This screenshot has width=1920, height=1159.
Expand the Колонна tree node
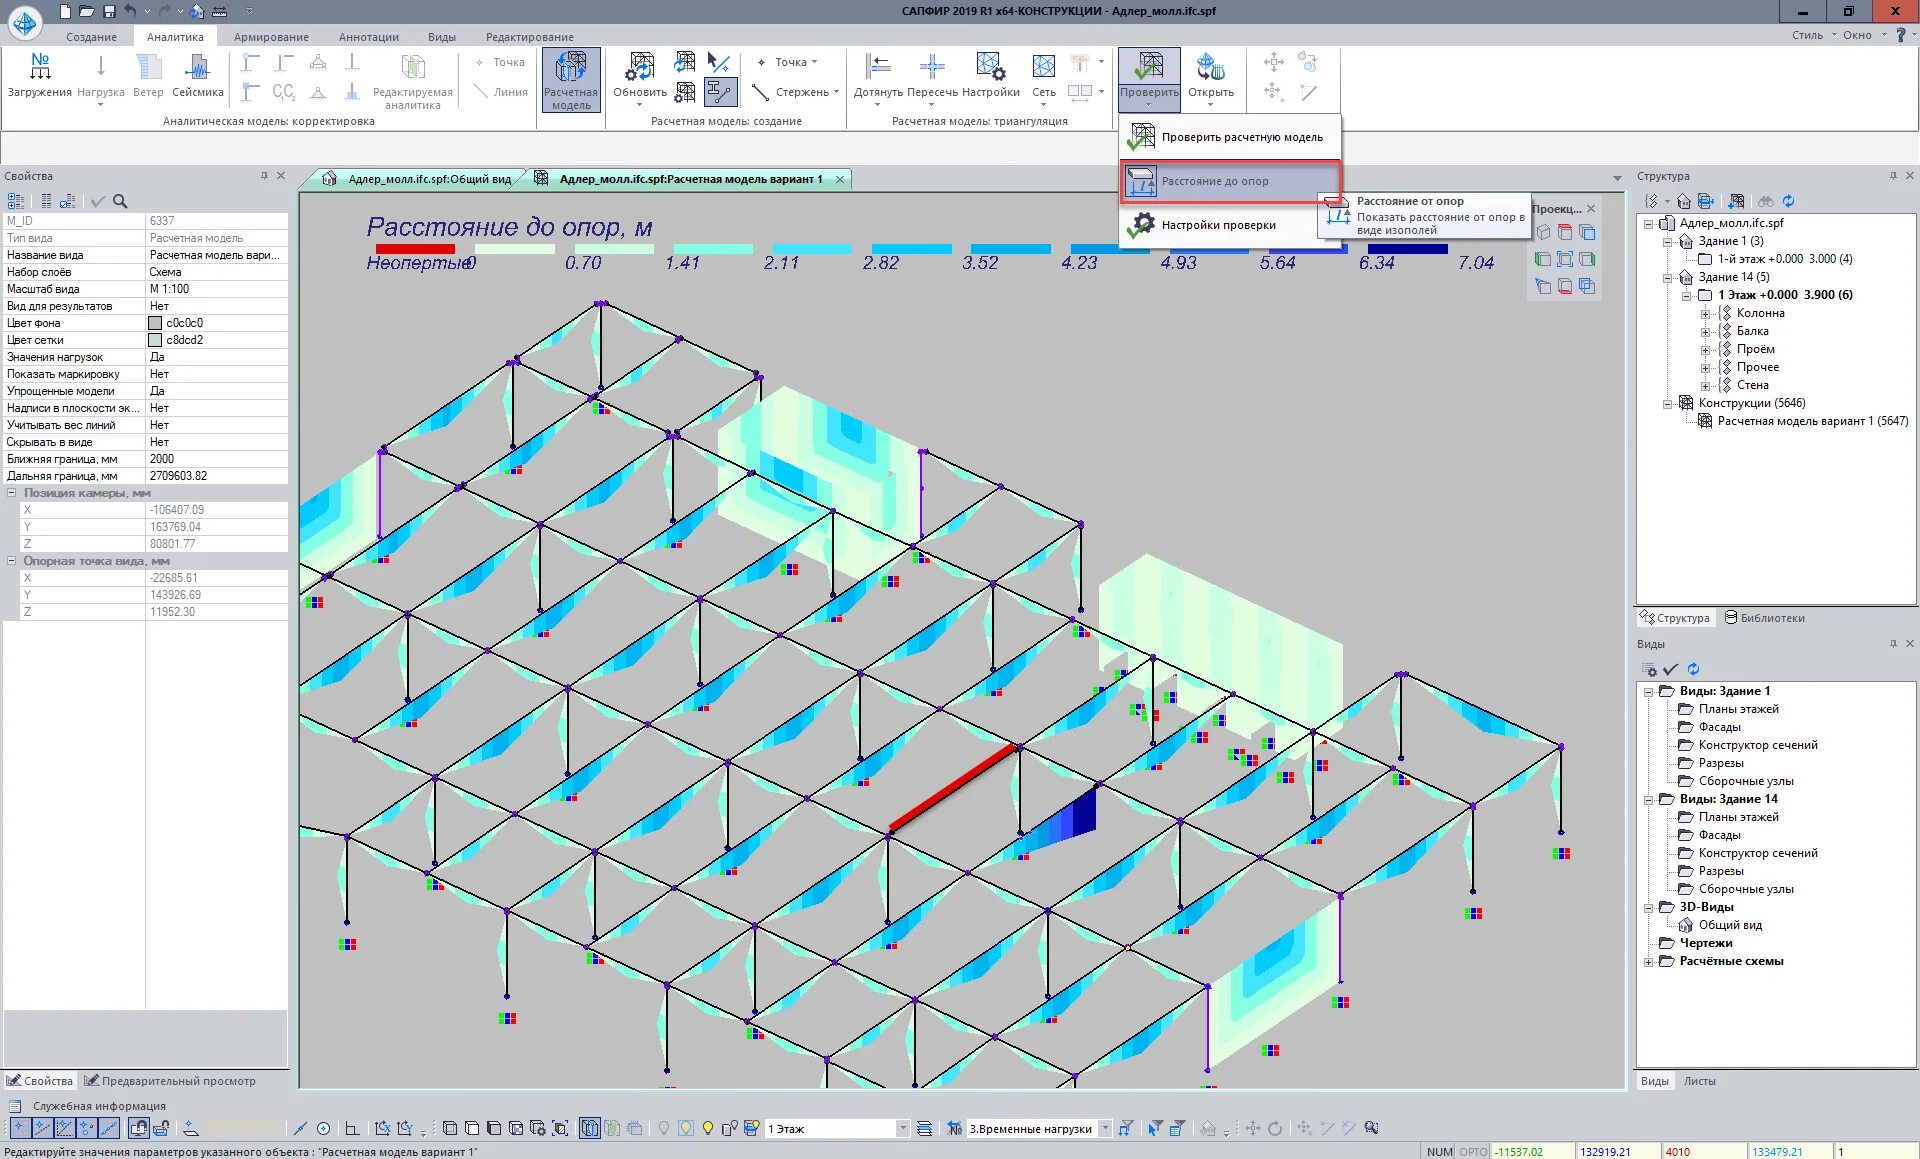[1705, 314]
